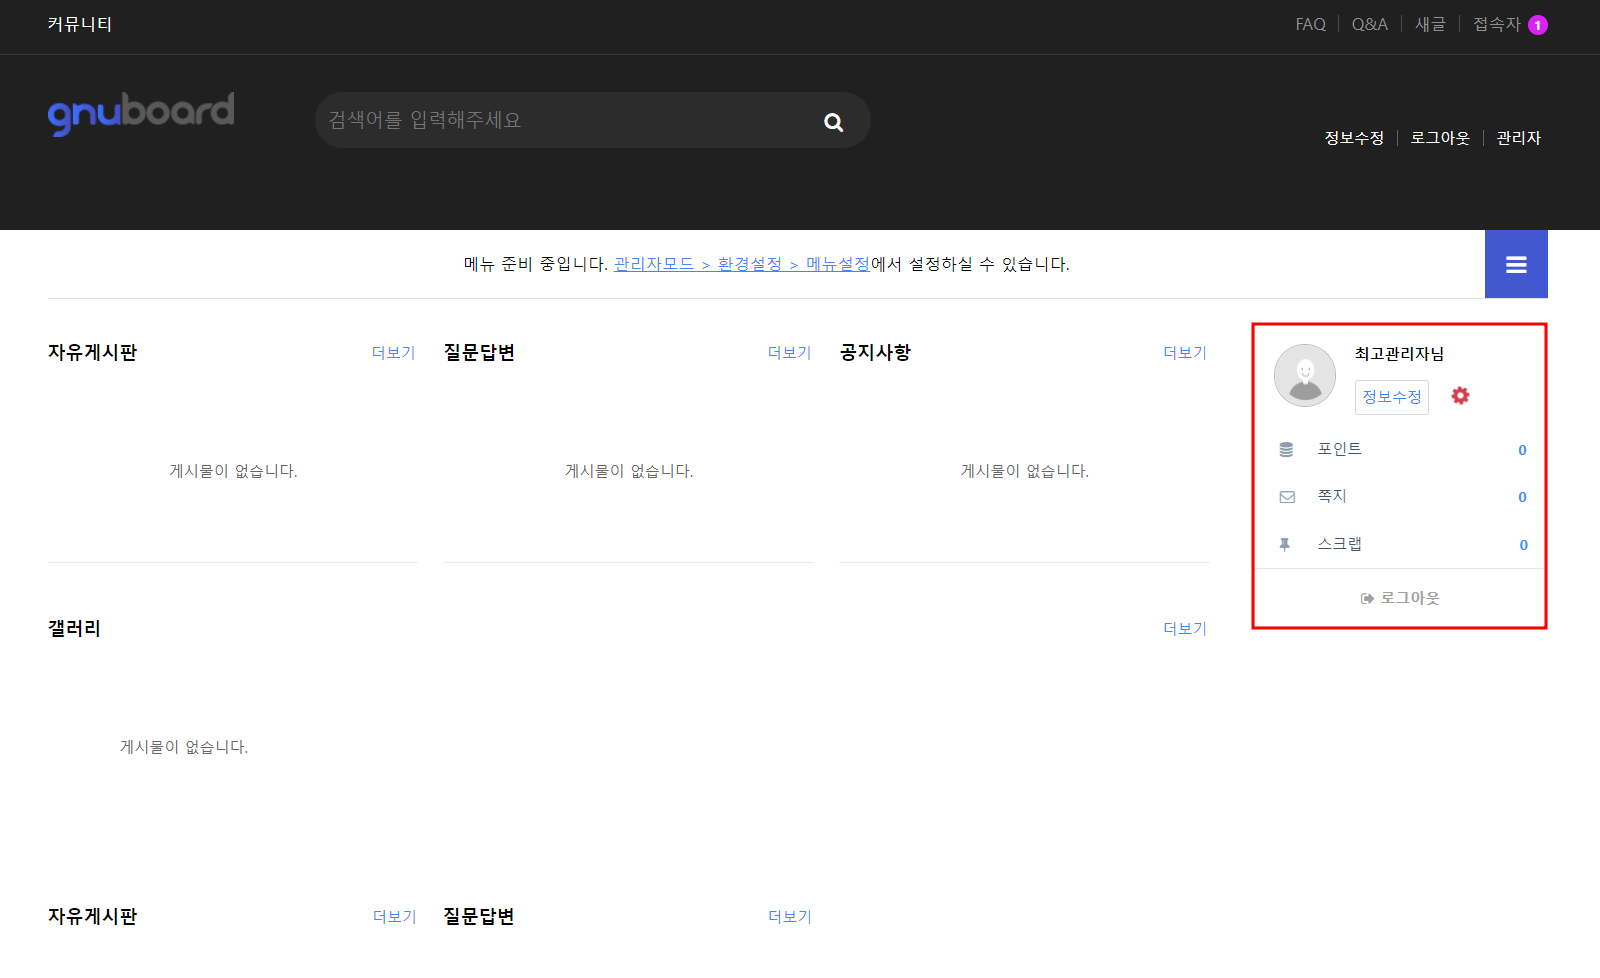Open the 관리자 link in header
This screenshot has width=1600, height=978.
pyautogui.click(x=1518, y=138)
